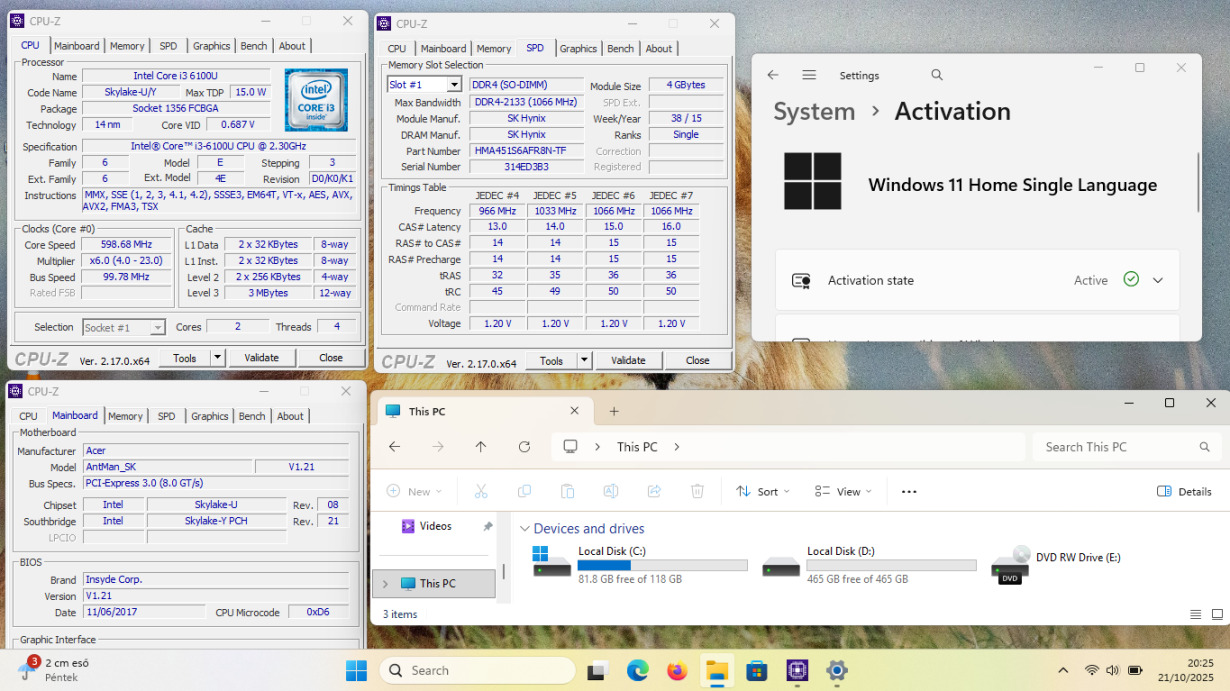Click the Validate button in CPU tab window
The height and width of the screenshot is (691, 1230).
point(261,357)
